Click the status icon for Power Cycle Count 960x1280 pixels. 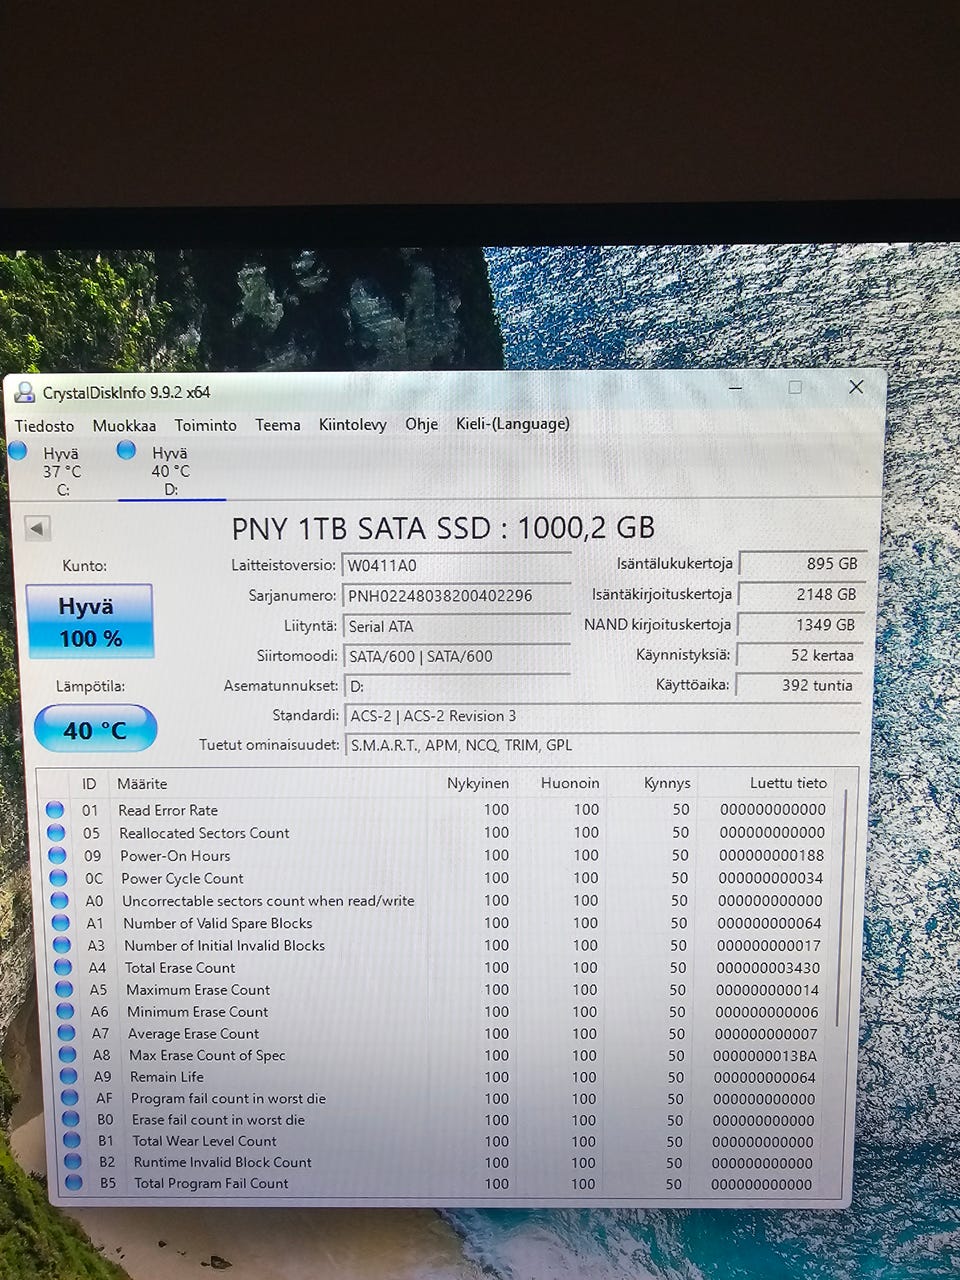click(x=58, y=878)
